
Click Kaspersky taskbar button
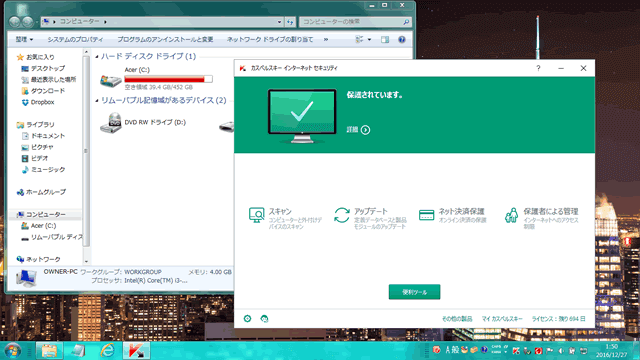tap(136, 351)
